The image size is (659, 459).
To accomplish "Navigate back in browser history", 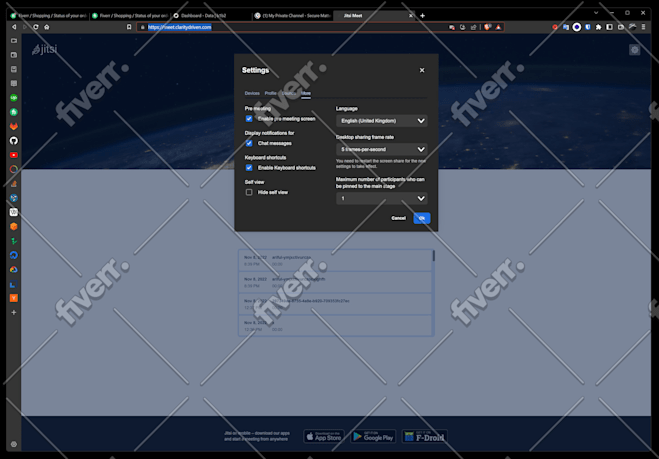I will [x=14, y=27].
